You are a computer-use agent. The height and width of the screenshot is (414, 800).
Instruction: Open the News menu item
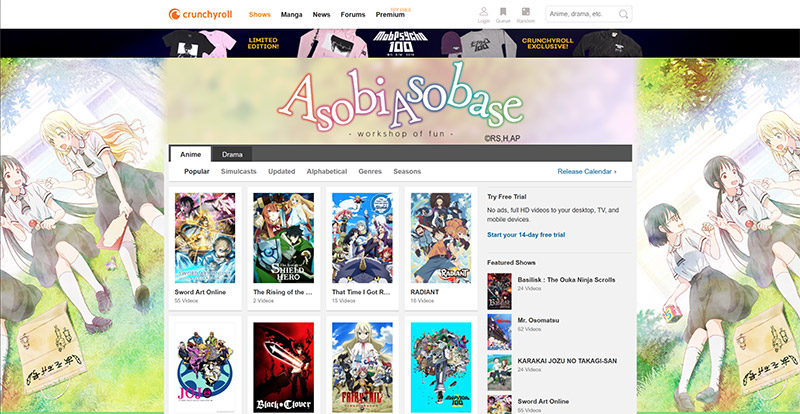[321, 14]
